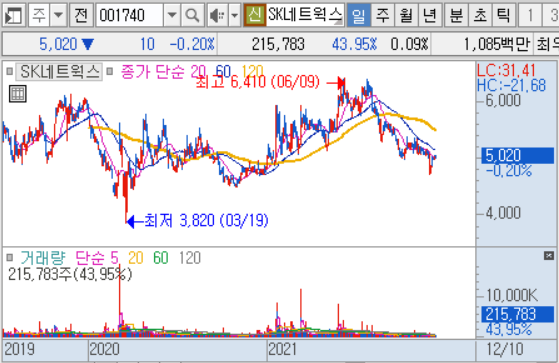Click volume value 215,783 in info bar
559x363 pixels.
(x=278, y=44)
